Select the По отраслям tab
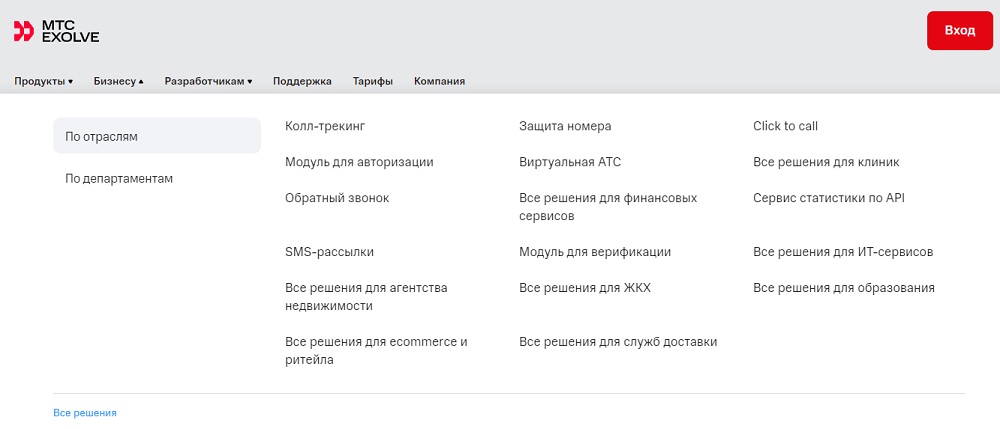Viewport: 1000px width, 429px height. tap(157, 136)
